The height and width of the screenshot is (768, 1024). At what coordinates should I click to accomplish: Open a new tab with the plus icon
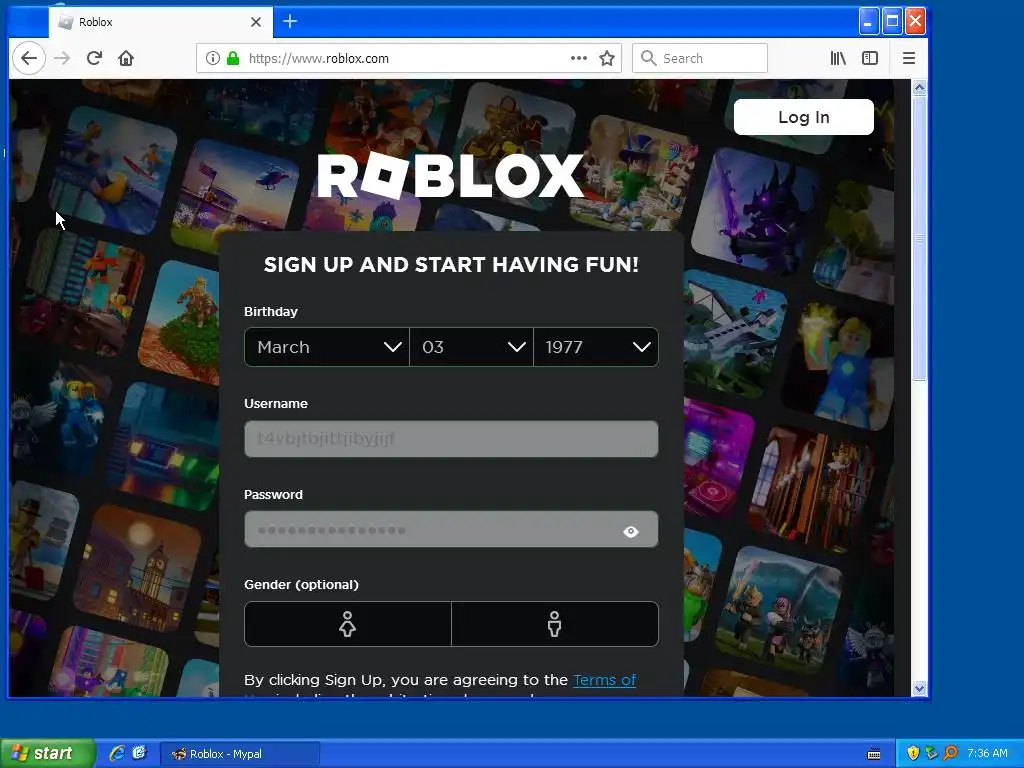coord(290,22)
